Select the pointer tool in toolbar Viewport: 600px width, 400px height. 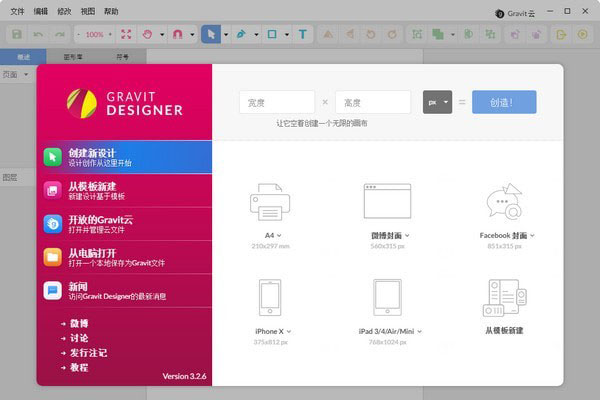tap(210, 34)
